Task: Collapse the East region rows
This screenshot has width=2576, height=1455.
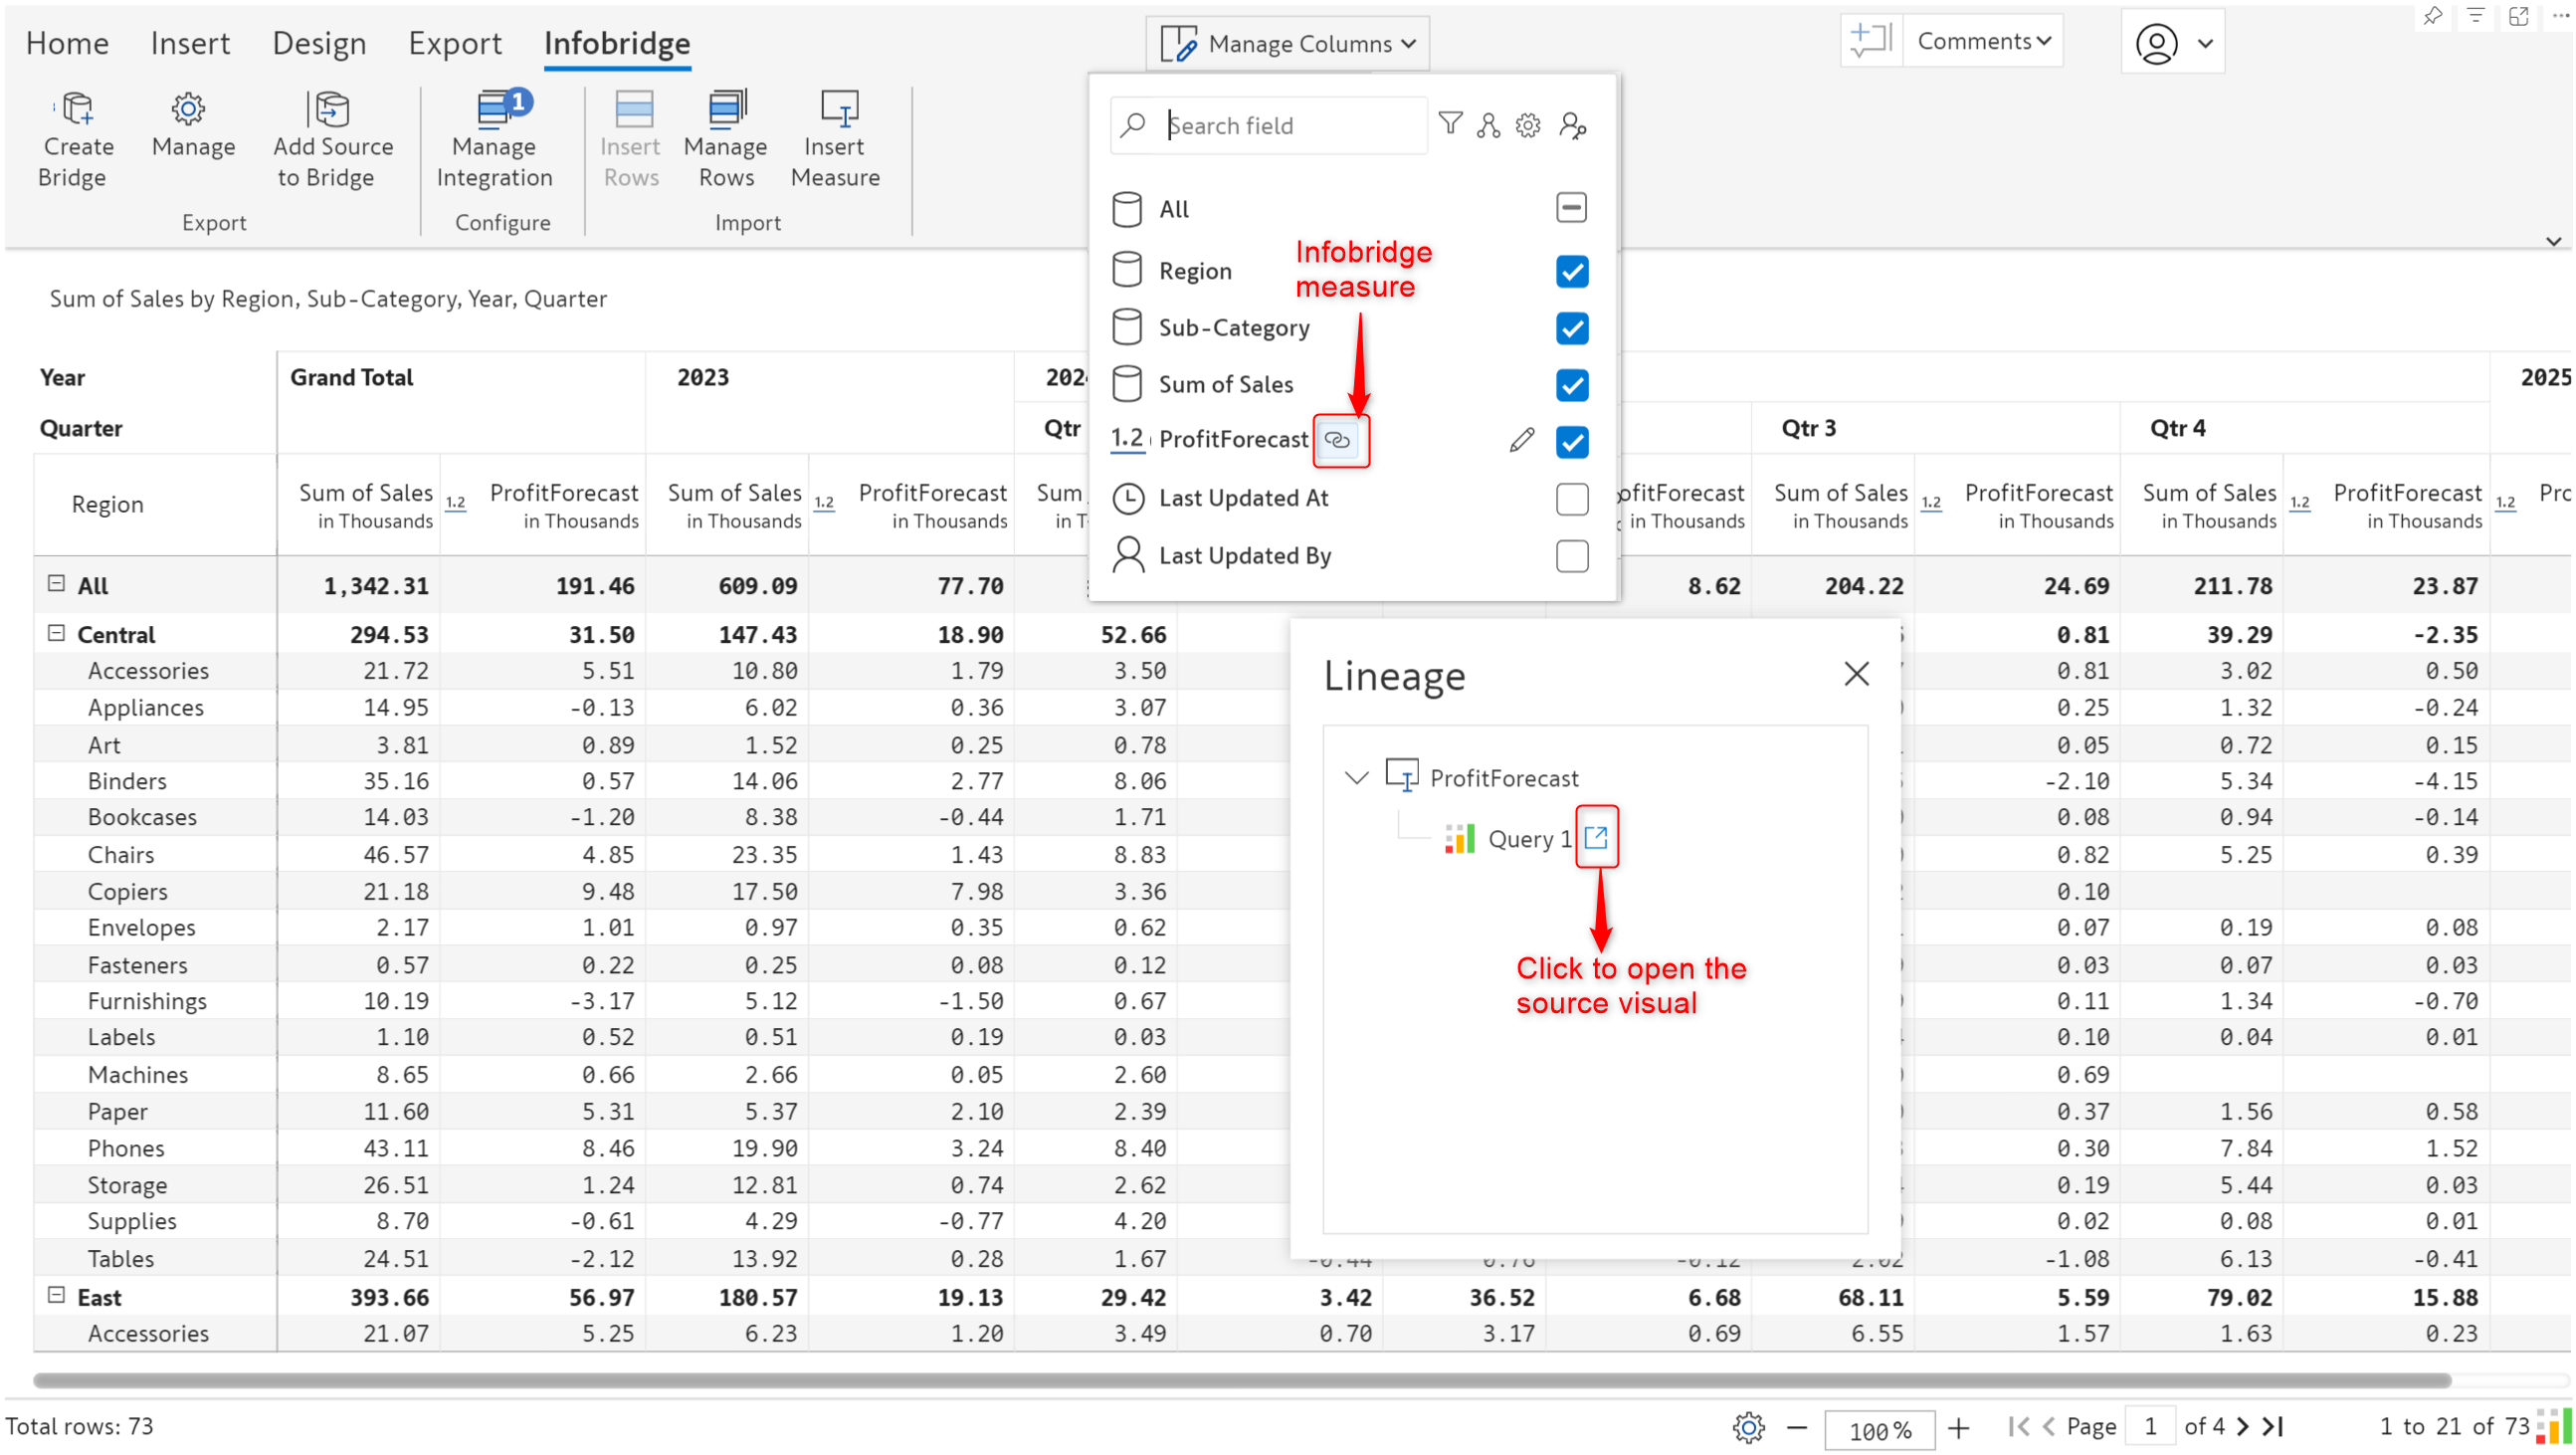Action: pyautogui.click(x=56, y=1296)
